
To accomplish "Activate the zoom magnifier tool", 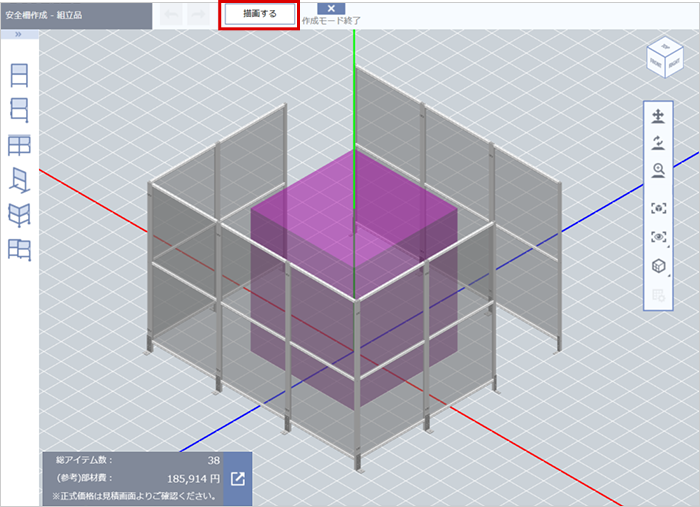I will pyautogui.click(x=658, y=170).
